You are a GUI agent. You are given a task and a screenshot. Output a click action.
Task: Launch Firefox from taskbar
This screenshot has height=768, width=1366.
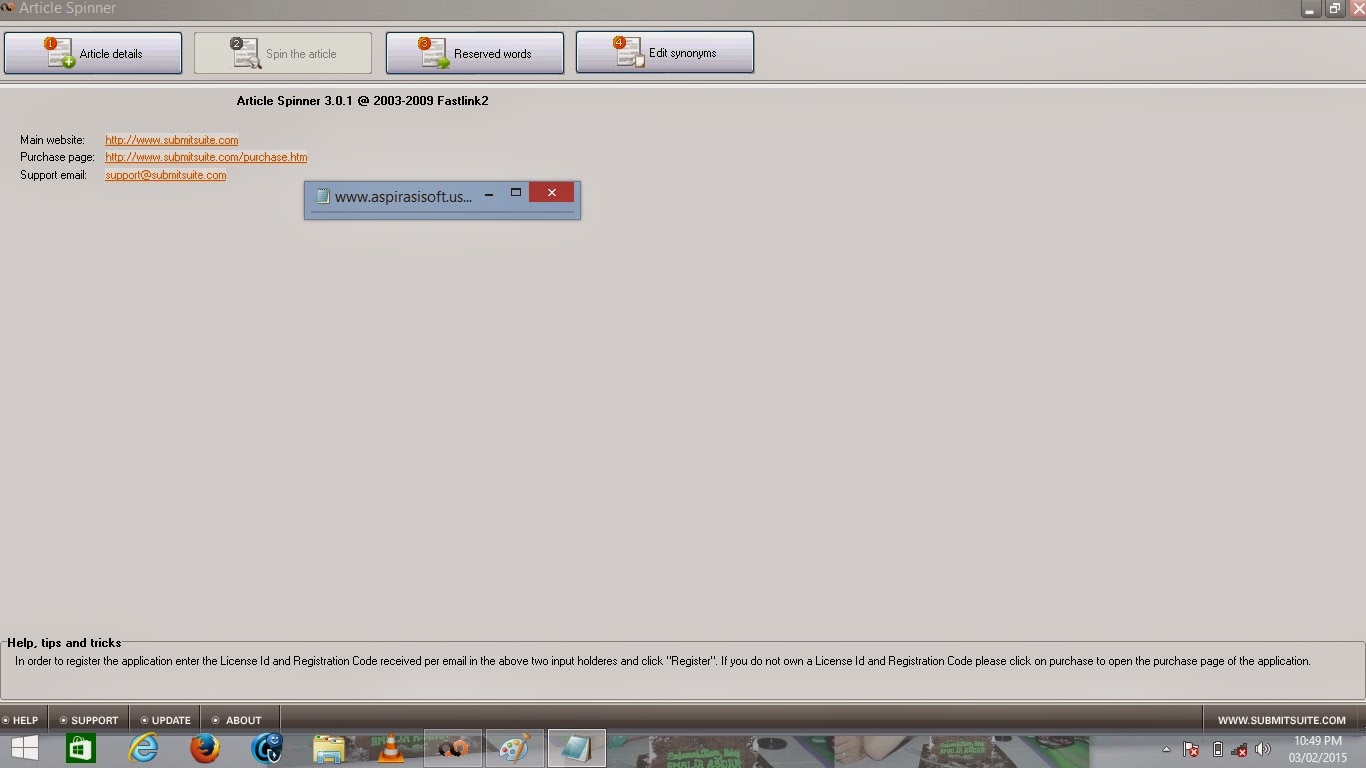pos(205,748)
